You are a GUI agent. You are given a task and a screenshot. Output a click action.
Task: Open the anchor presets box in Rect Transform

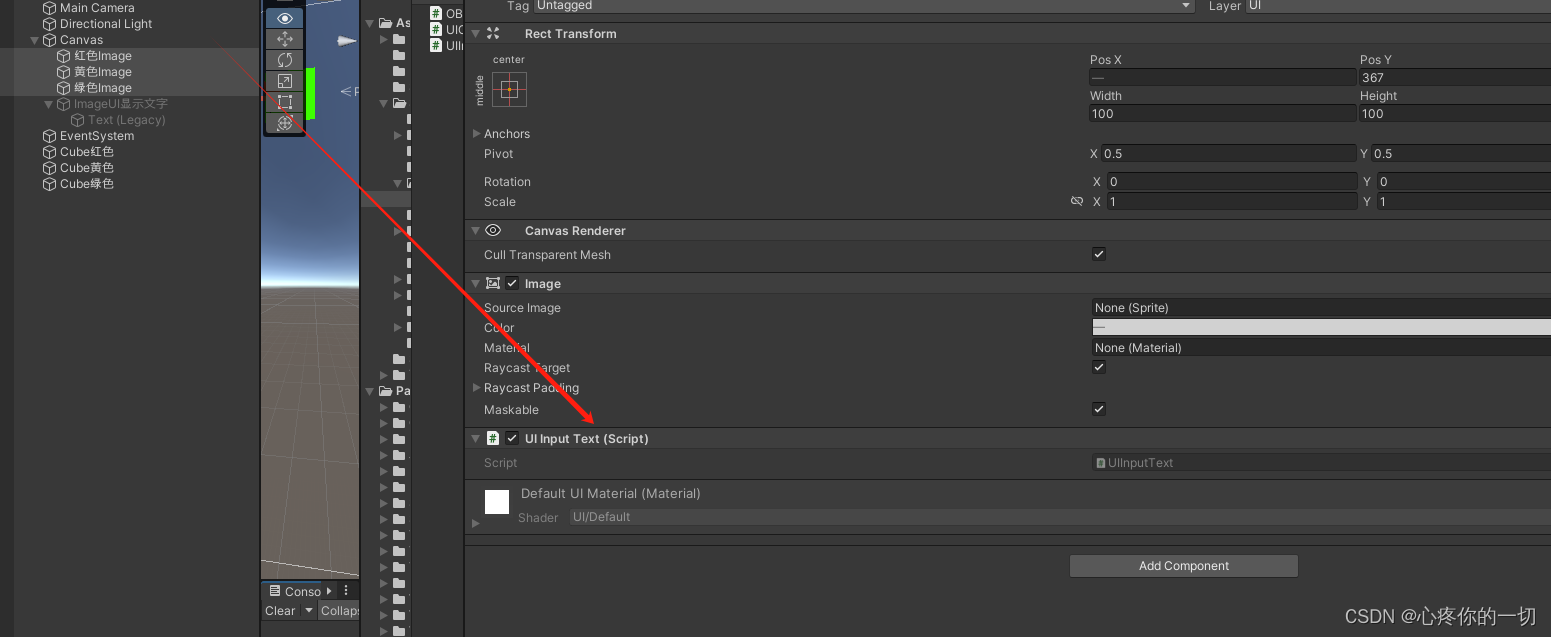509,89
